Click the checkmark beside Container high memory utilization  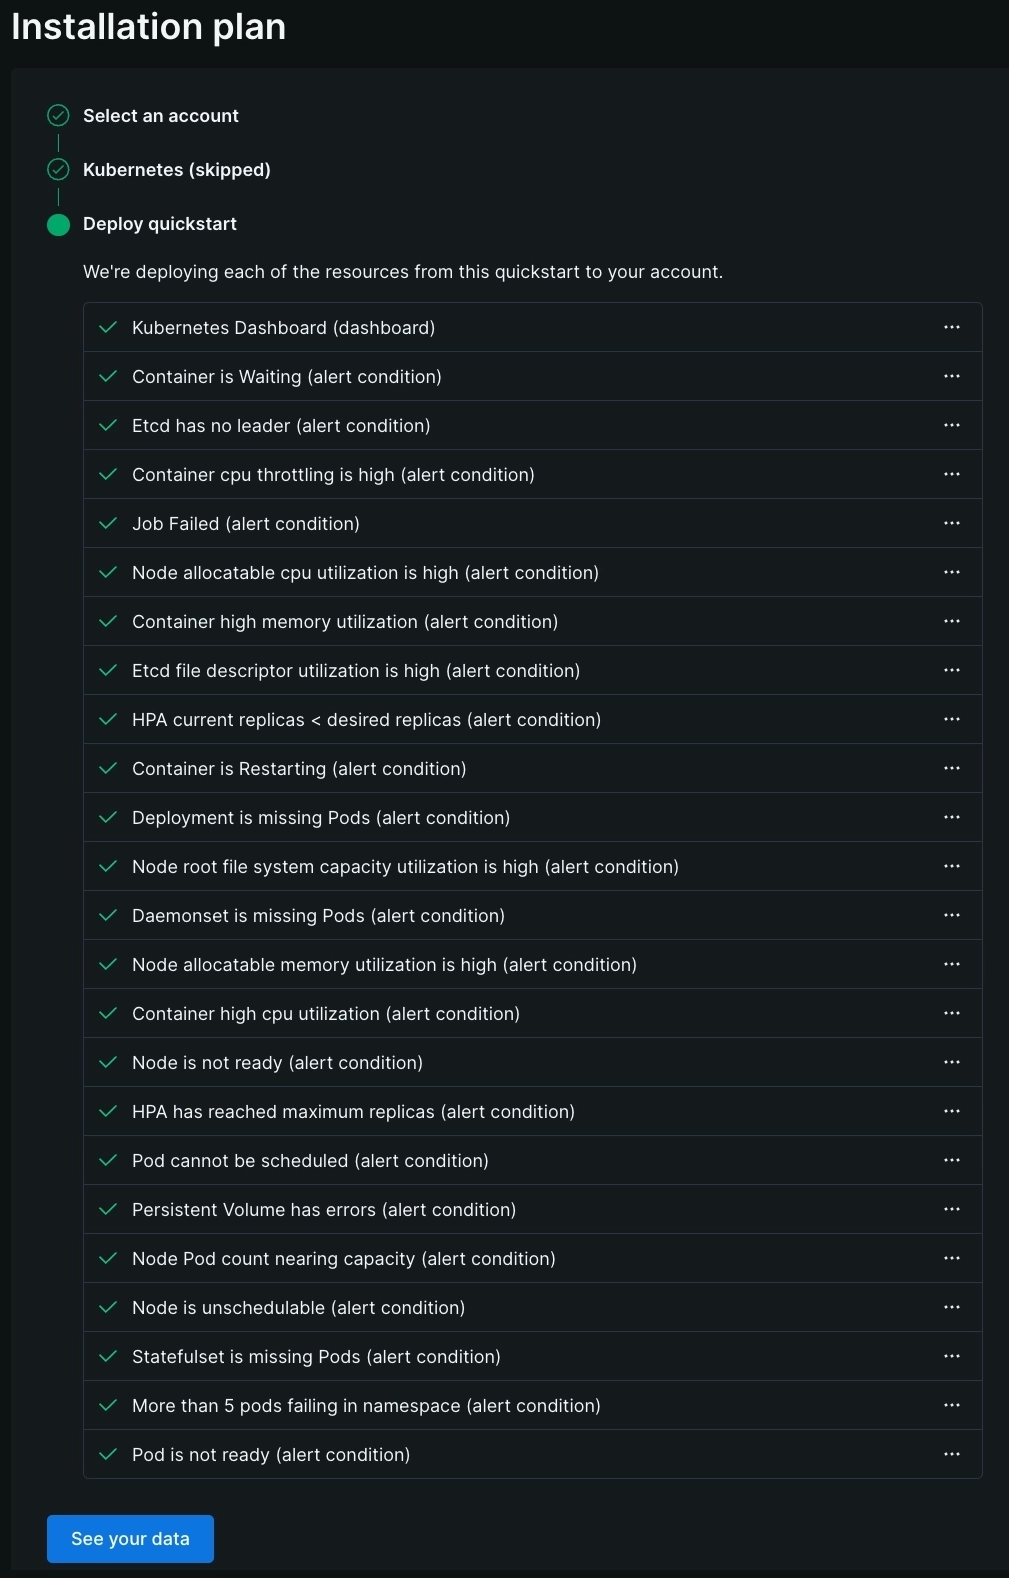108,621
